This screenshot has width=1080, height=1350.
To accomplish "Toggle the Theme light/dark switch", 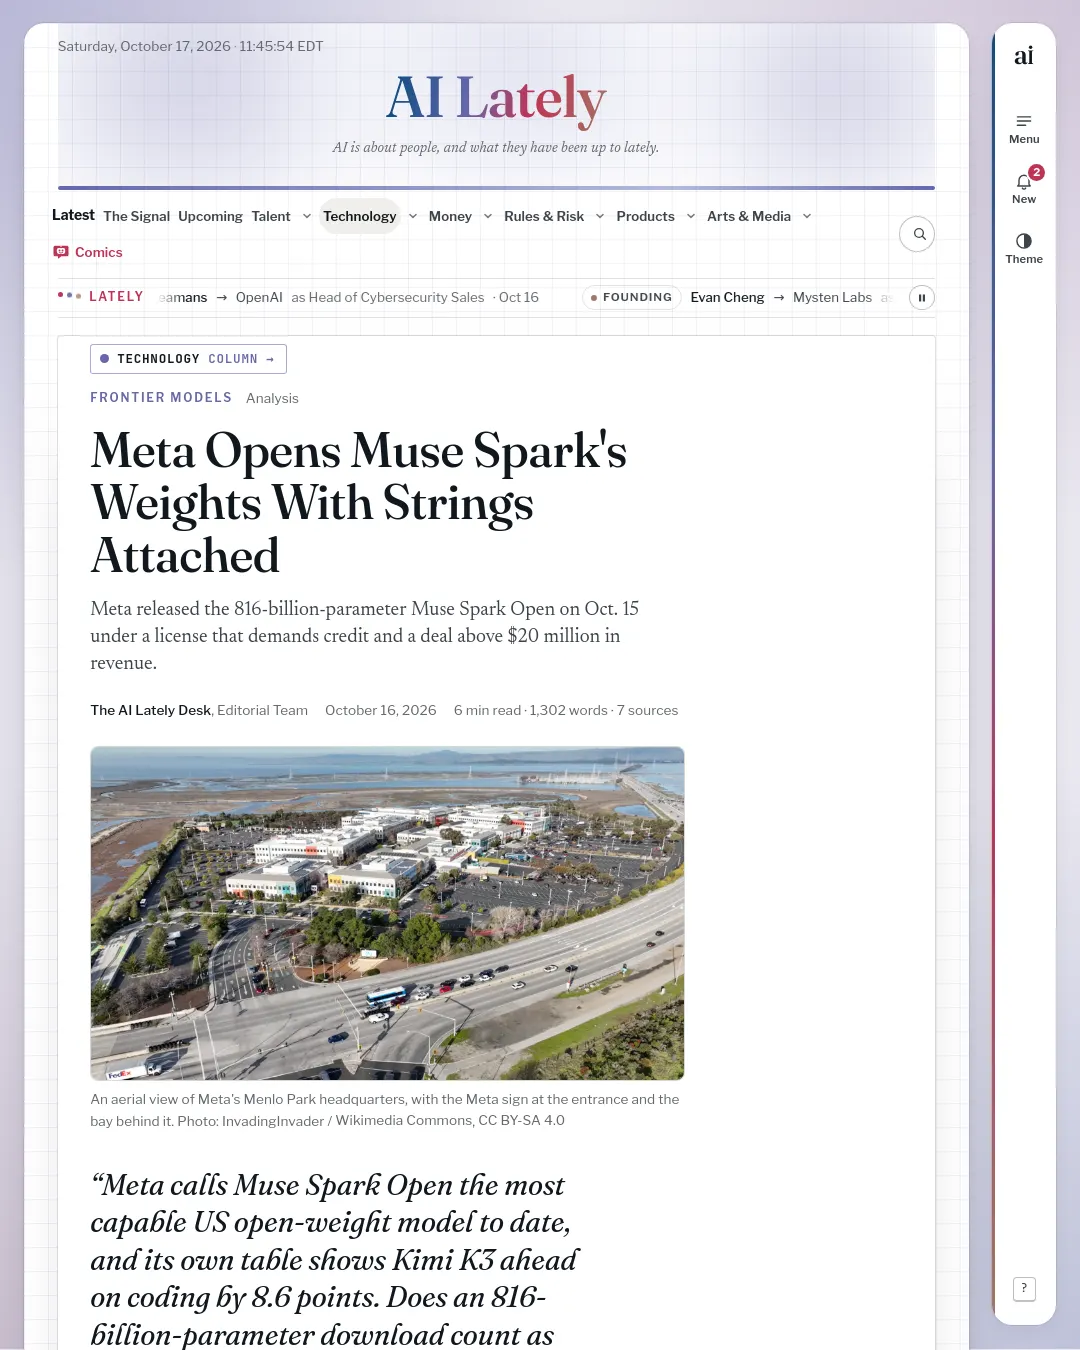I will point(1024,247).
